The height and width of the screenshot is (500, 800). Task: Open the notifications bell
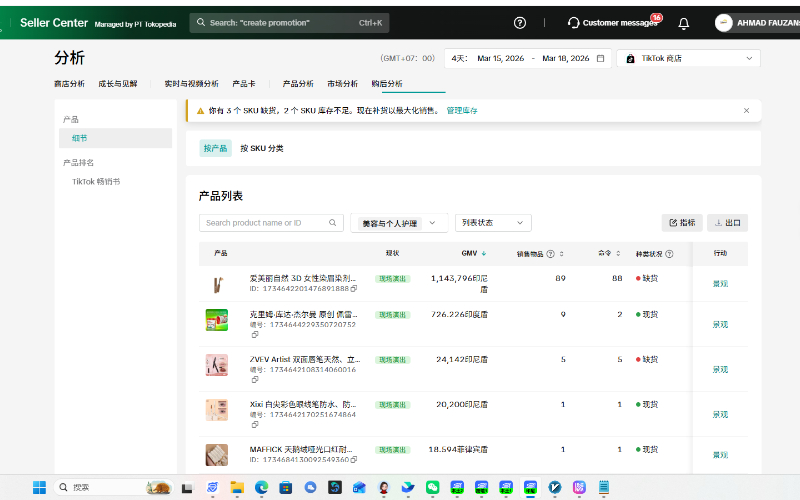(x=684, y=23)
